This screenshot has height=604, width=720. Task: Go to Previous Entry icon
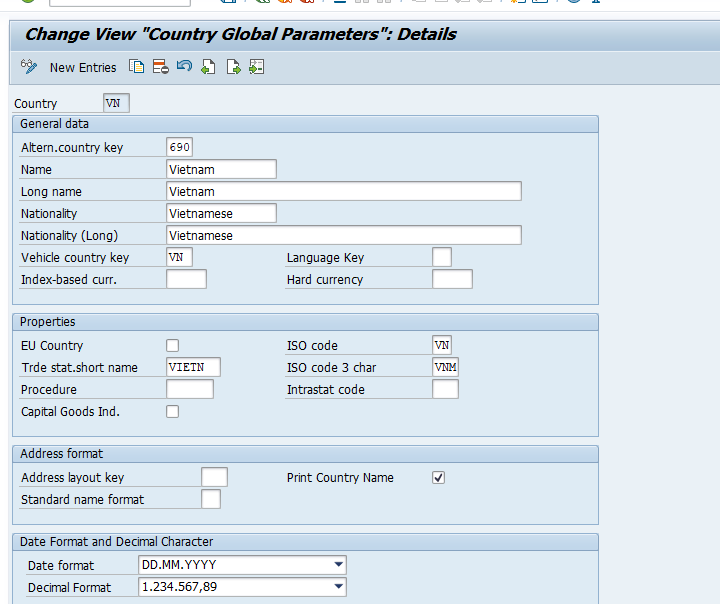208,67
